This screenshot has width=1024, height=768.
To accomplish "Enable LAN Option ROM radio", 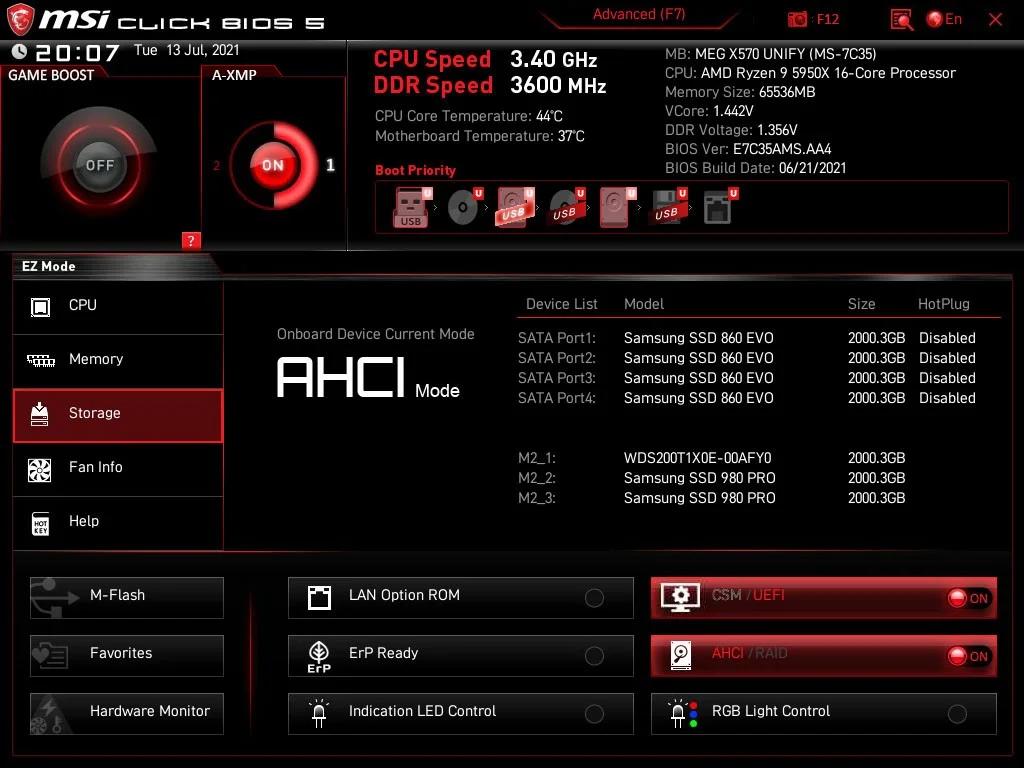I will click(594, 598).
